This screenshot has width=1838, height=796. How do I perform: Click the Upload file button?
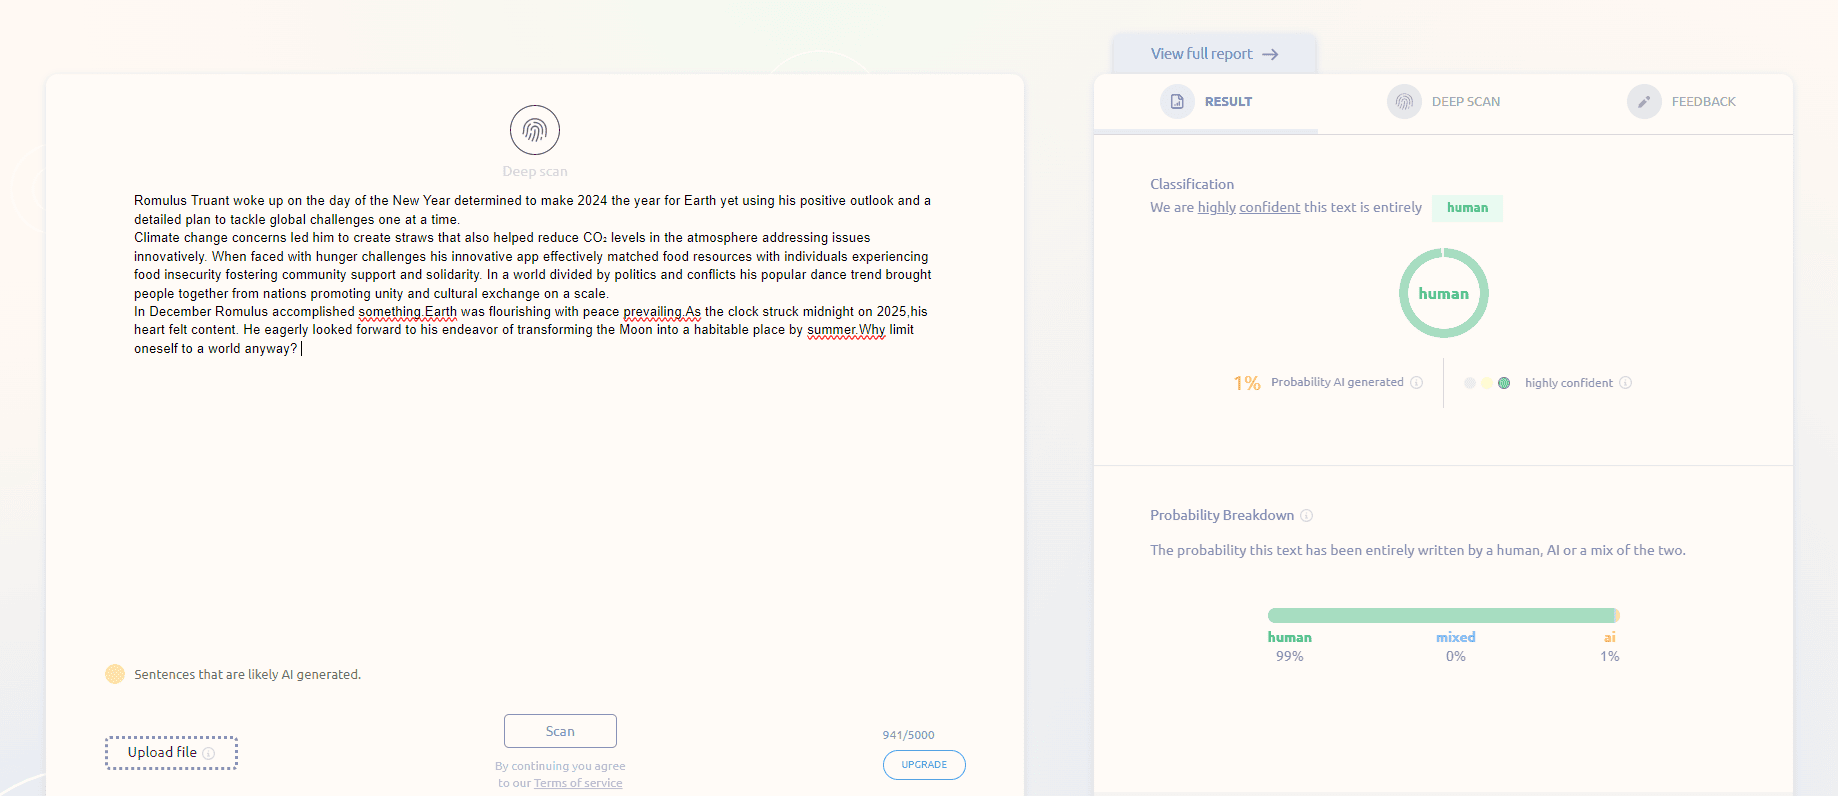click(x=162, y=753)
